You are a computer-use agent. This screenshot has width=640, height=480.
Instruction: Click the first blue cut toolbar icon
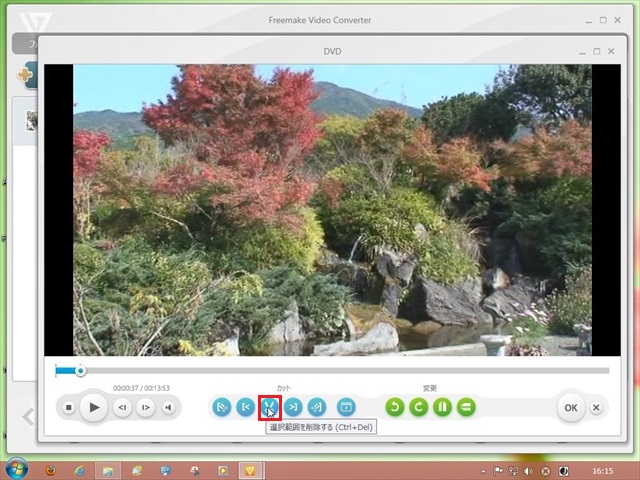pyautogui.click(x=221, y=407)
